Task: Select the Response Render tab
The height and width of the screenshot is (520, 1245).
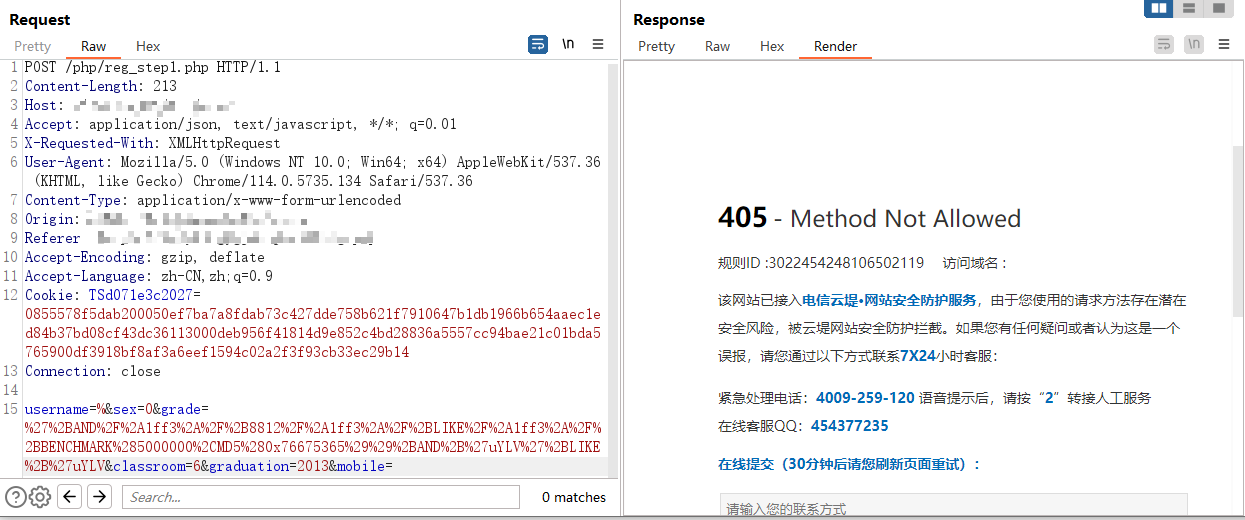Action: tap(835, 46)
